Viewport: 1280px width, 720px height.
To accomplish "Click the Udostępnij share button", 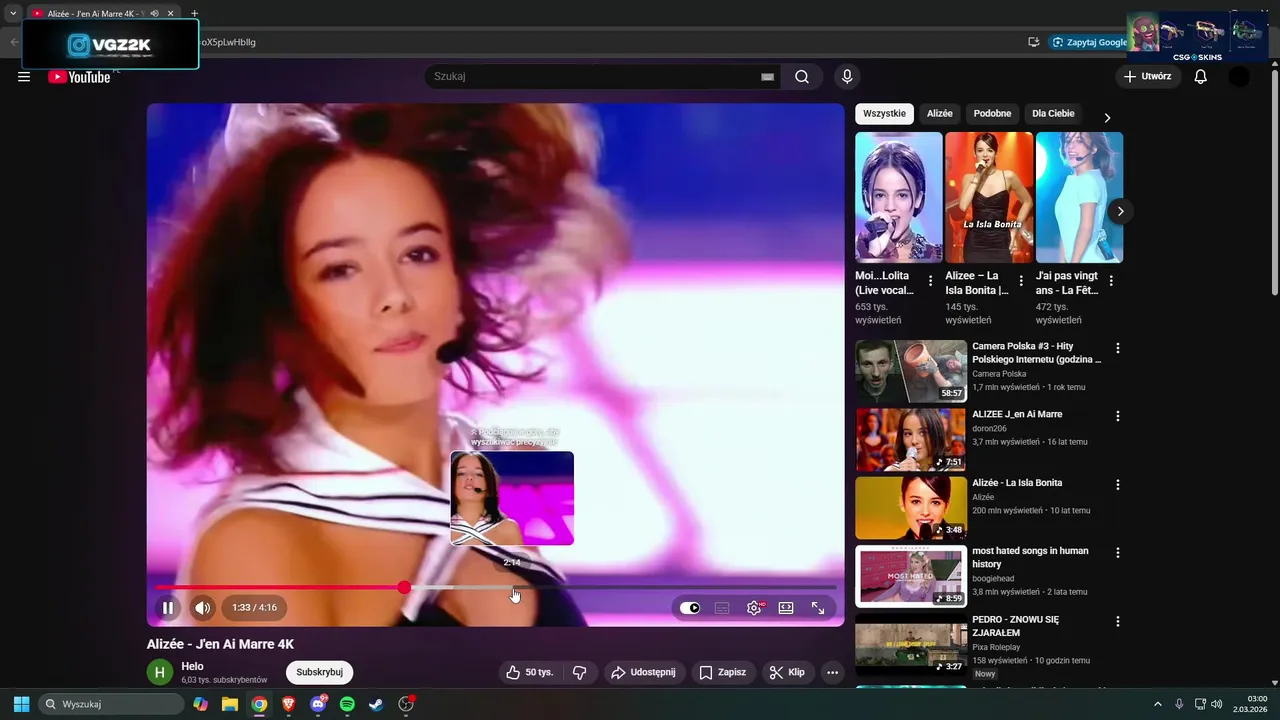I will pos(643,672).
